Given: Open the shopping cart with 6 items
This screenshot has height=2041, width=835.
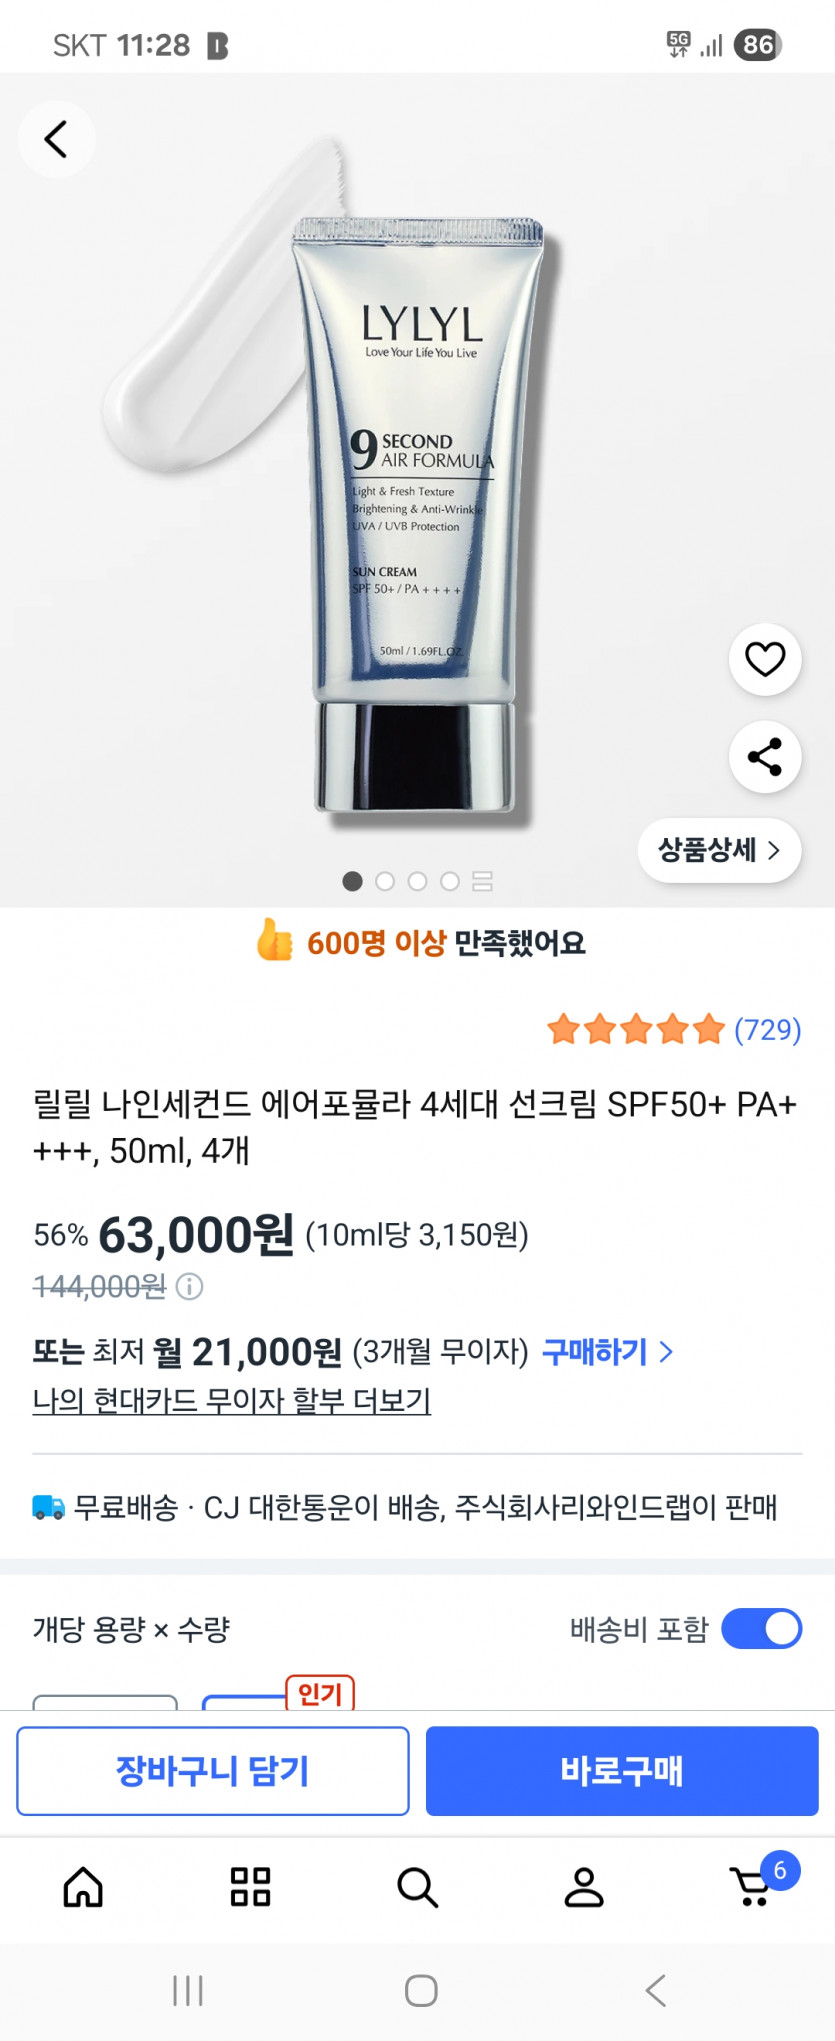Looking at the screenshot, I should (x=753, y=1887).
